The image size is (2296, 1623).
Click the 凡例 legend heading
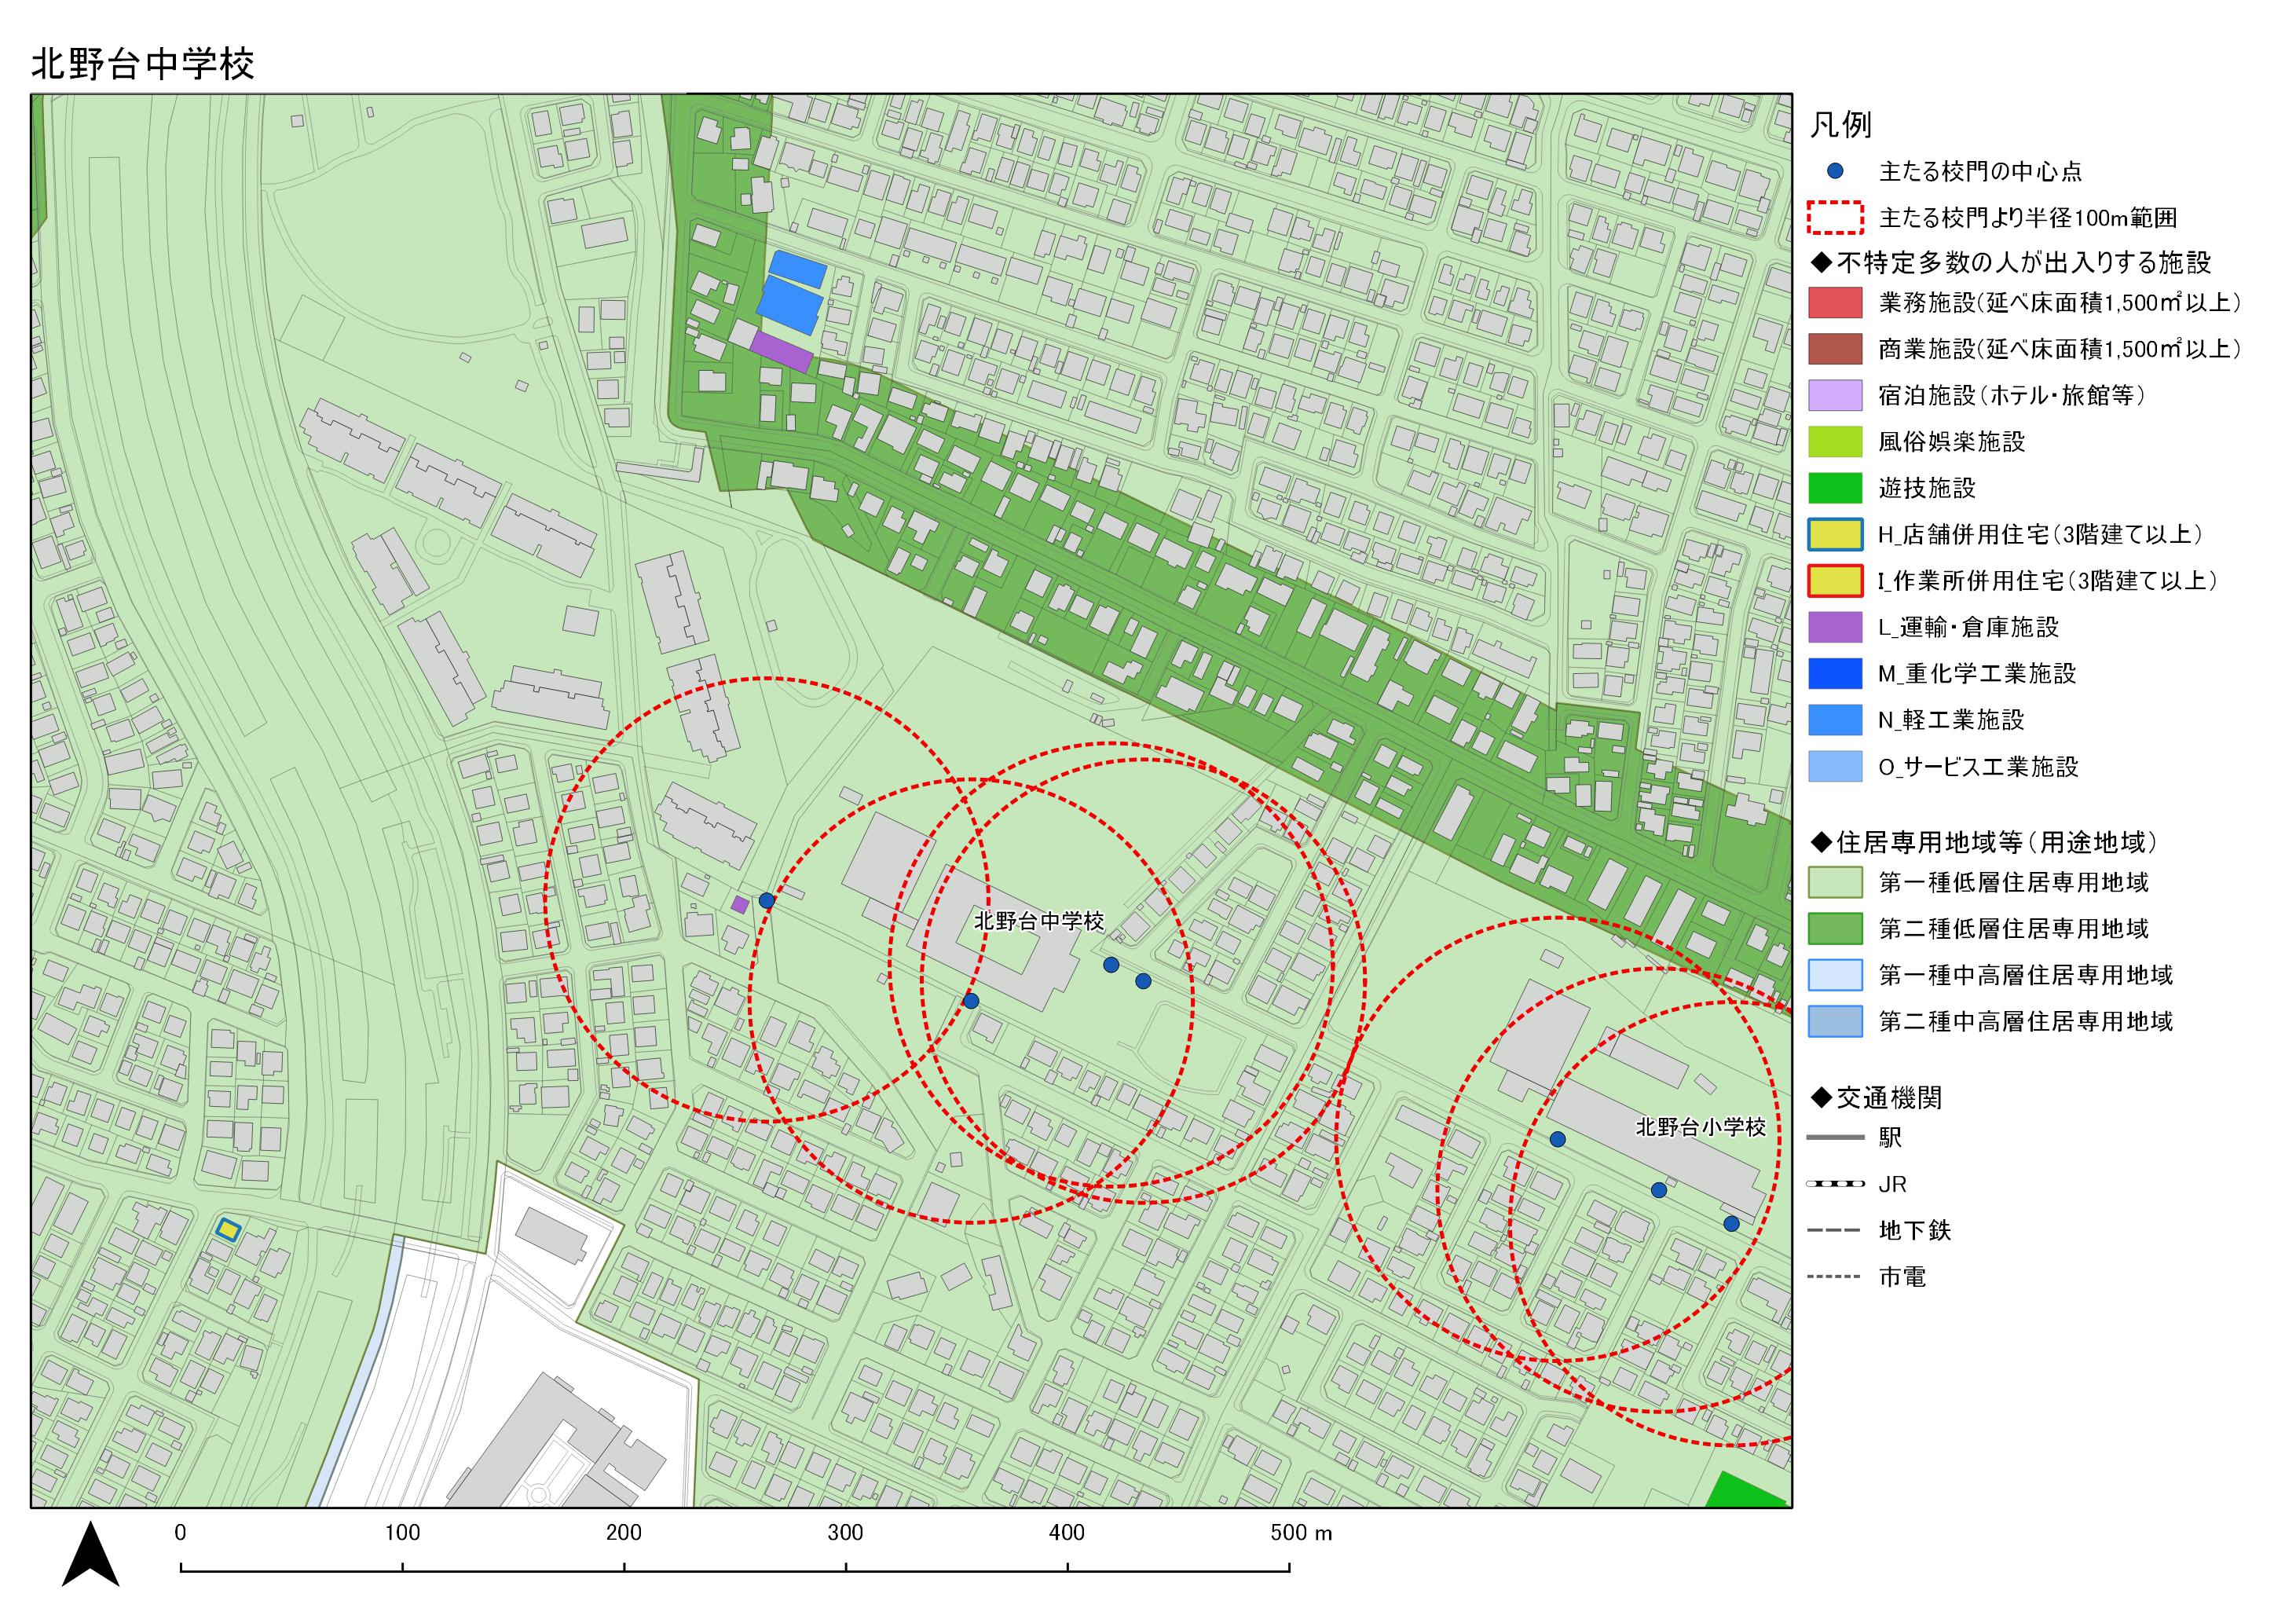pyautogui.click(x=1841, y=125)
